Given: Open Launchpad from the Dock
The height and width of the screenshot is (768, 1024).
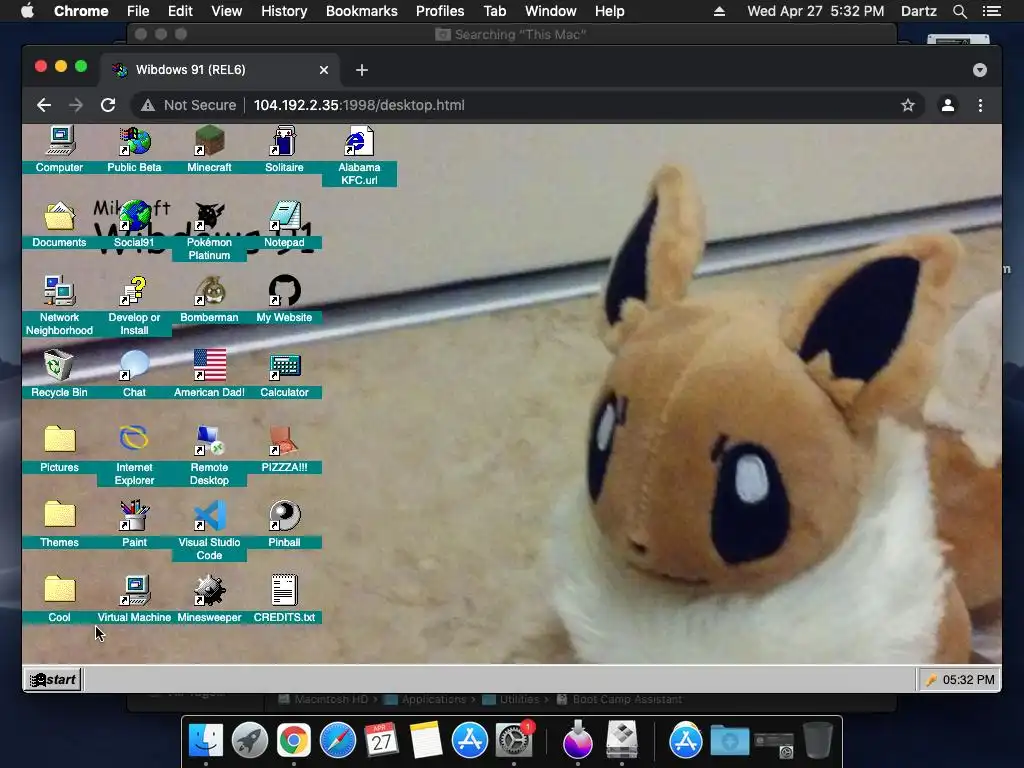Looking at the screenshot, I should [x=249, y=741].
